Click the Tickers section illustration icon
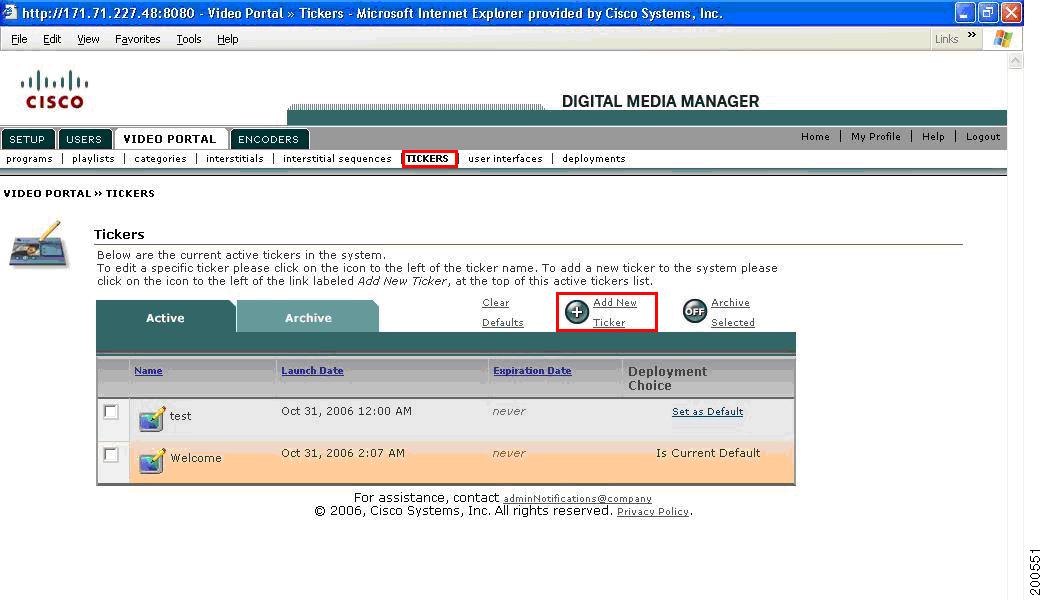Viewport: 1042px width, 600px height. (x=39, y=245)
